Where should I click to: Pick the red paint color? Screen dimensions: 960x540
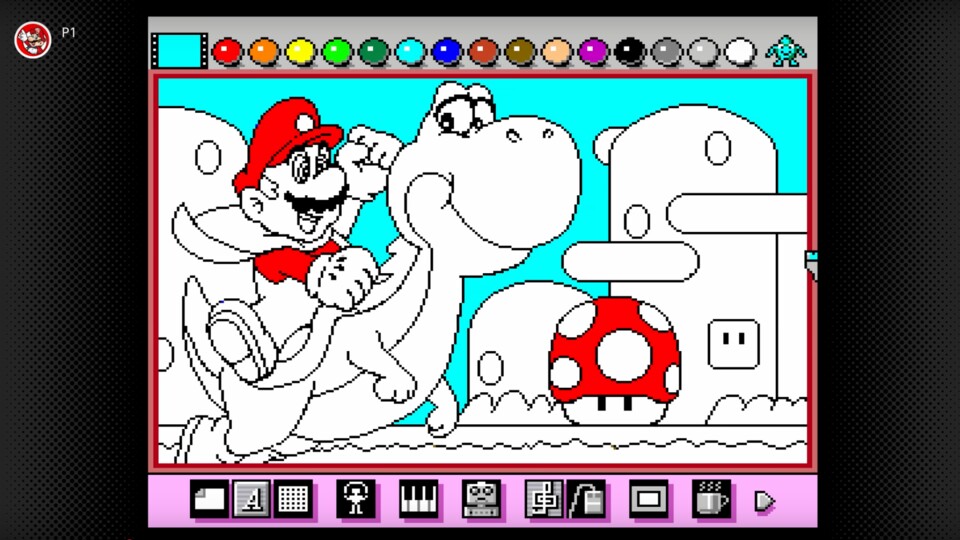pyautogui.click(x=228, y=51)
